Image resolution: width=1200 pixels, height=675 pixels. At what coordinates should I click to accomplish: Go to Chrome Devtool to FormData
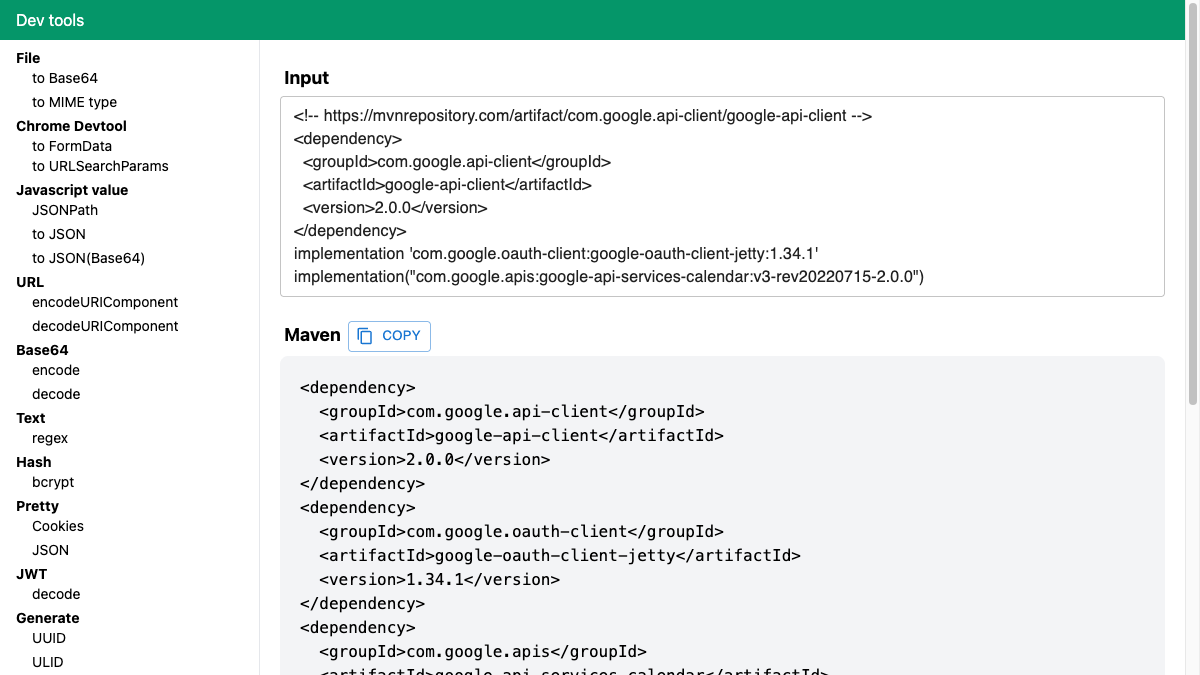tap(72, 146)
